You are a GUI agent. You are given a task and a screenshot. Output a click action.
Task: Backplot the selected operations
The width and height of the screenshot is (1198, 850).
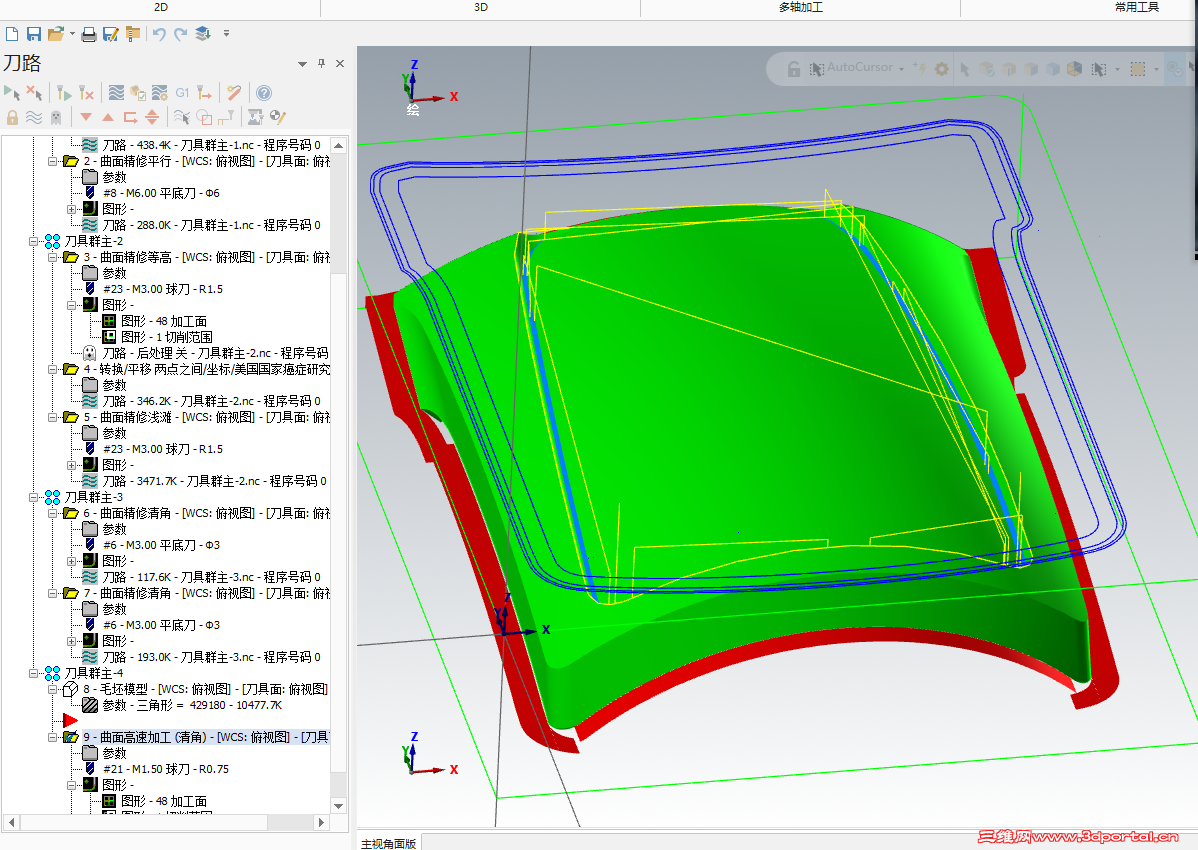116,93
